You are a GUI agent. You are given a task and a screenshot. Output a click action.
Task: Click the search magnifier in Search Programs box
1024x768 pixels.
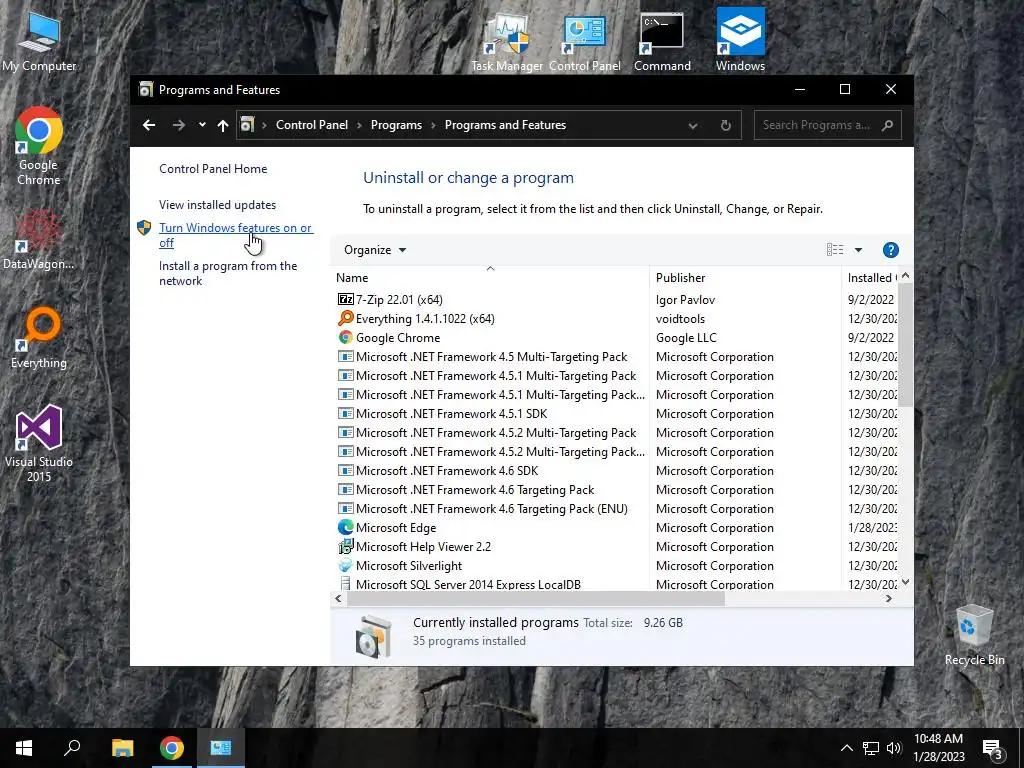click(887, 125)
